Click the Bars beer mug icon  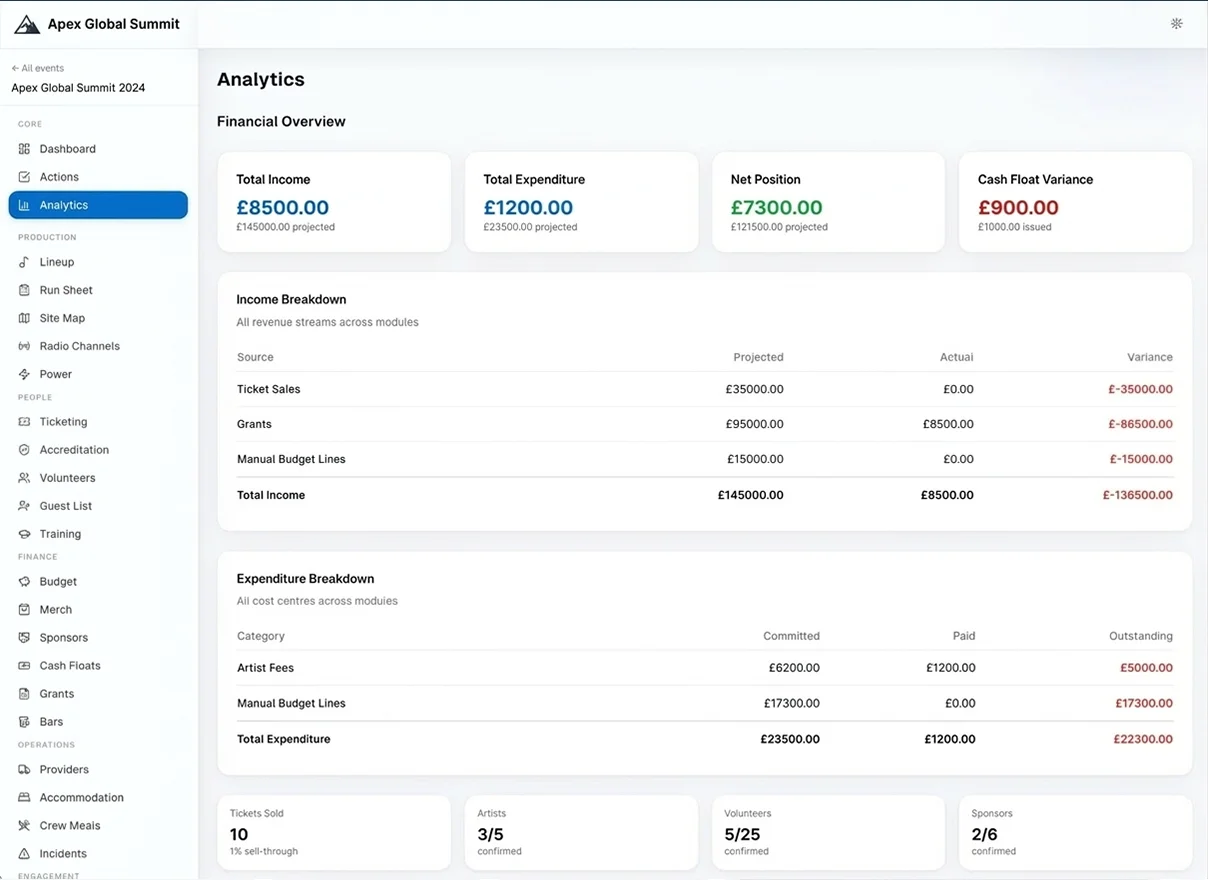[x=22, y=721]
